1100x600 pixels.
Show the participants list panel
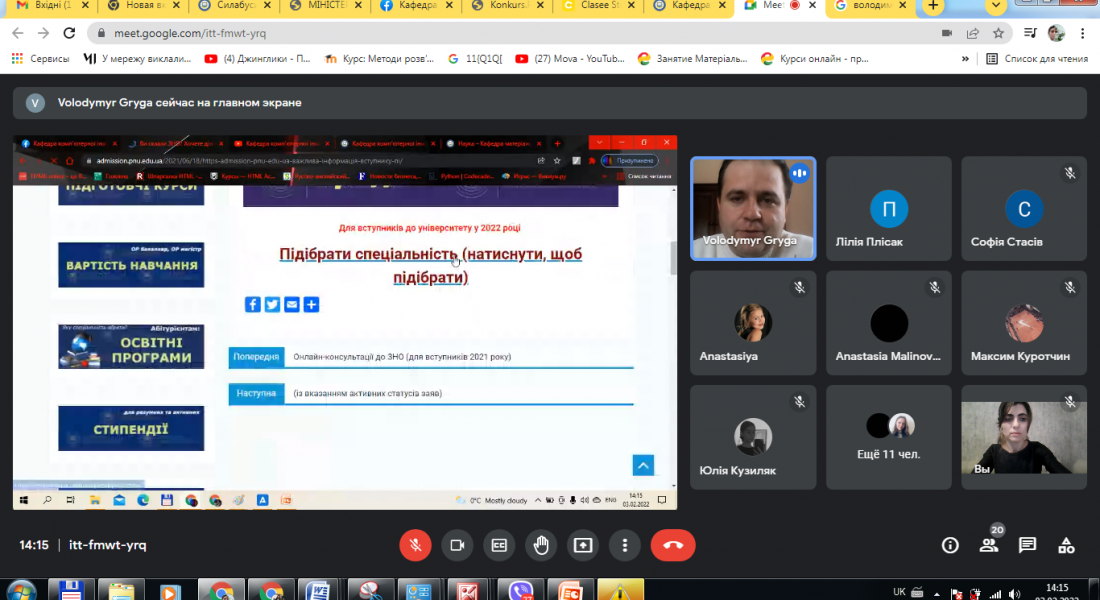pos(989,545)
